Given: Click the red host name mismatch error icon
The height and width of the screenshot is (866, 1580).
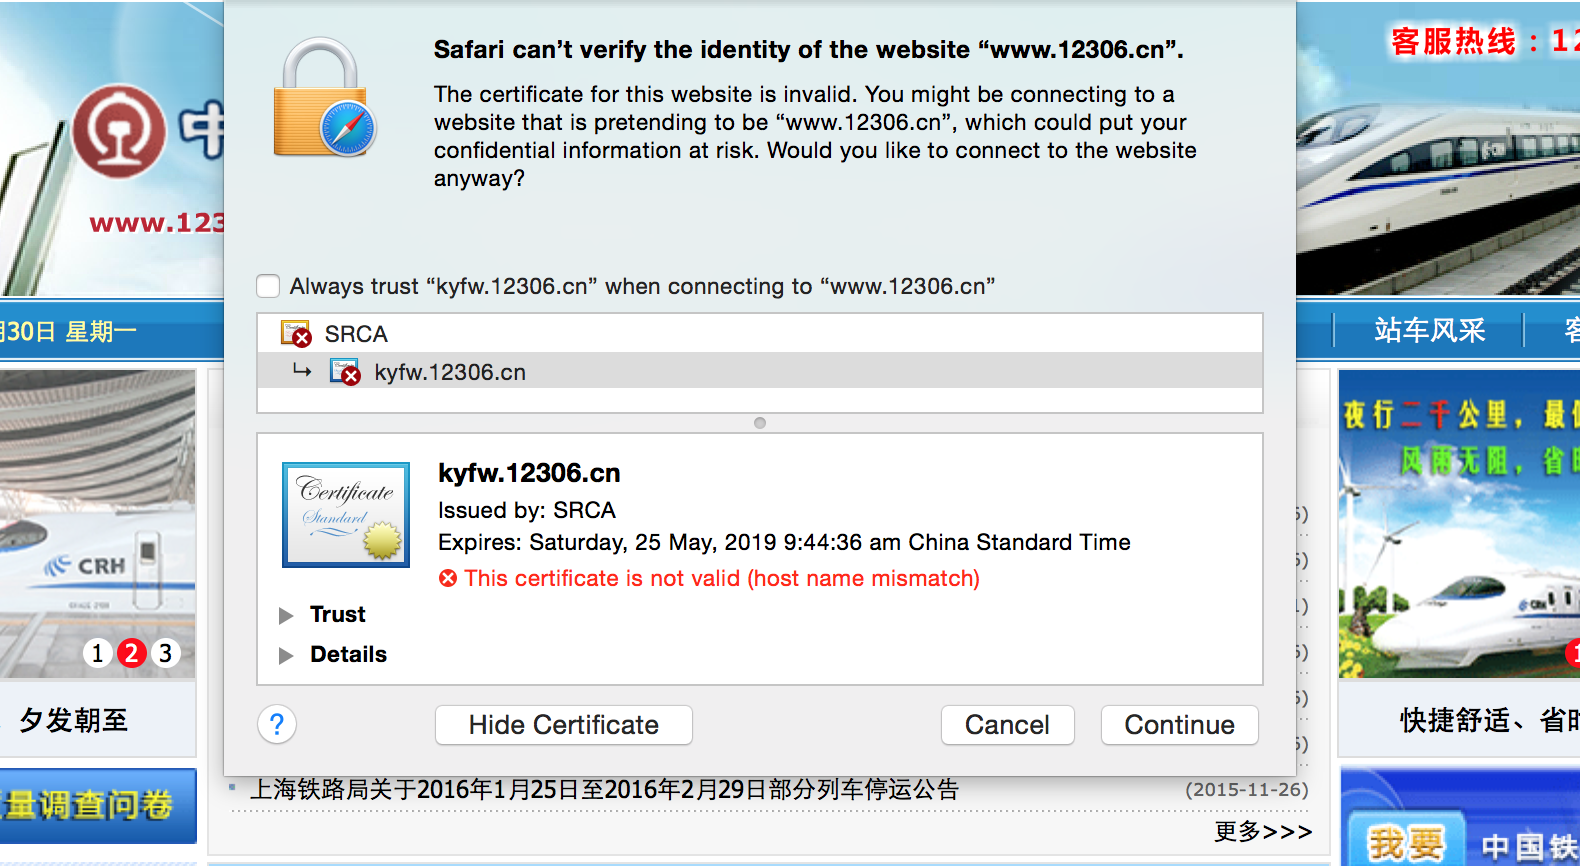Looking at the screenshot, I should (x=448, y=578).
